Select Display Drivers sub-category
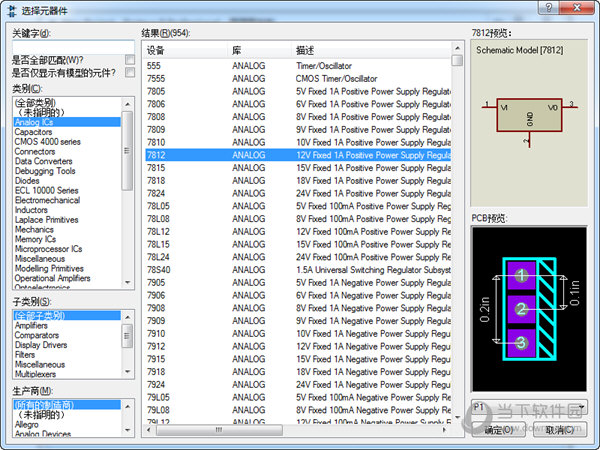Screen dimensions: 600x450 coord(41,345)
